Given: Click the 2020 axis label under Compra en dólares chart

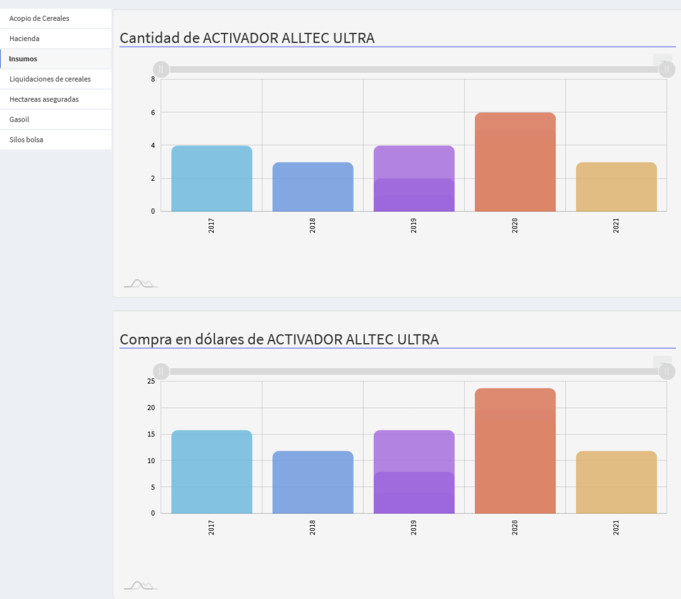Looking at the screenshot, I should pos(515,528).
